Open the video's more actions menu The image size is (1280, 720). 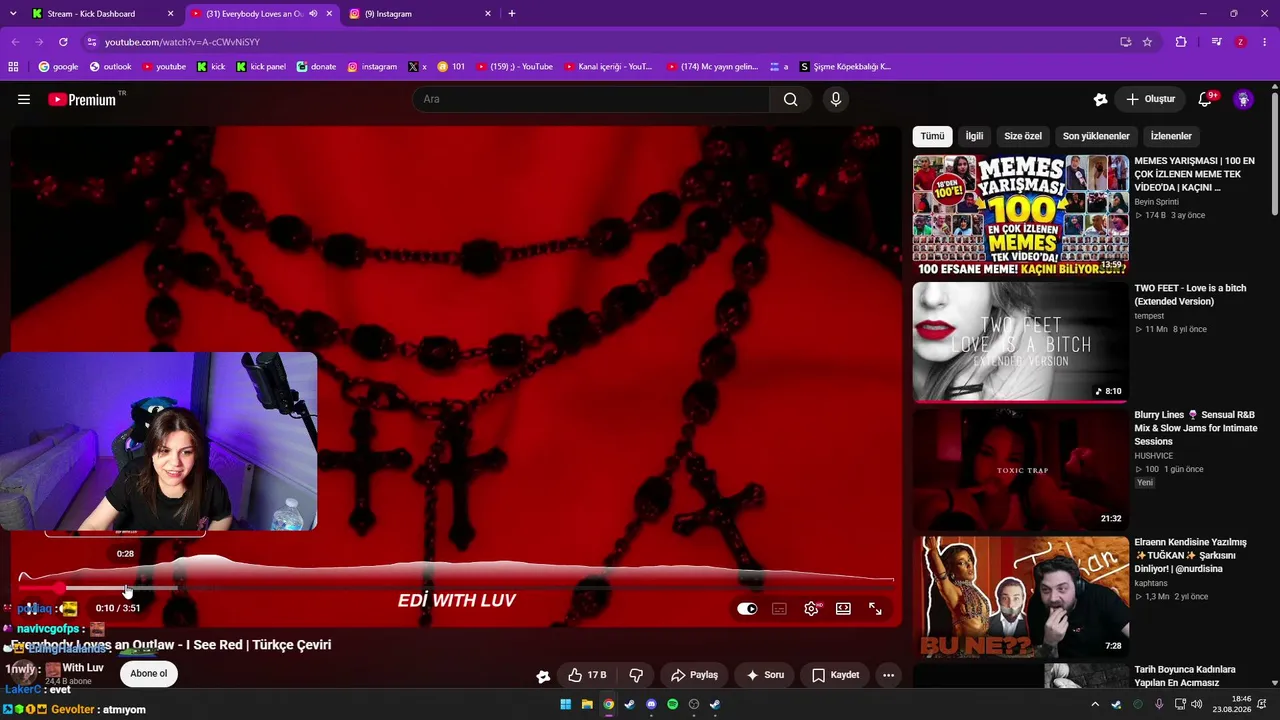[888, 675]
